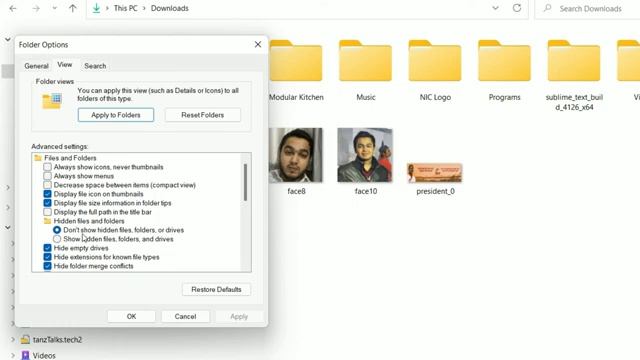Close the Folder Options dialog

click(258, 44)
